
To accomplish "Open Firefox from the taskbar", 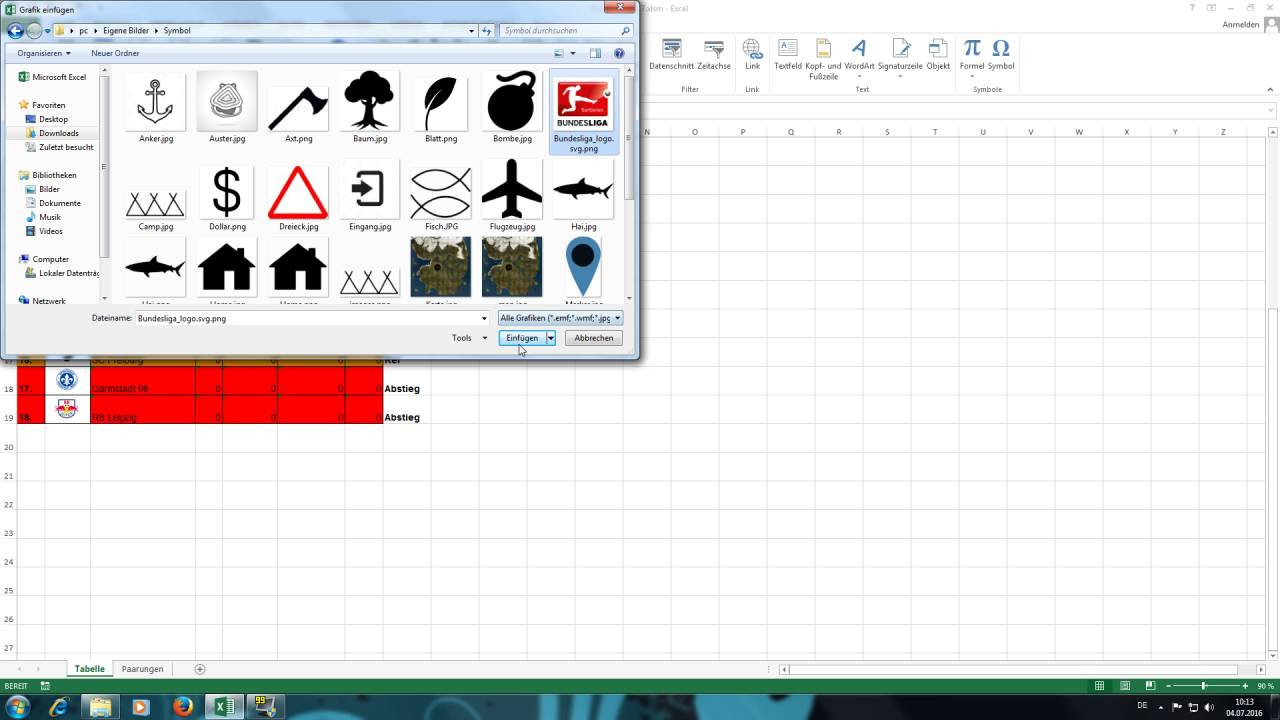I will [182, 707].
